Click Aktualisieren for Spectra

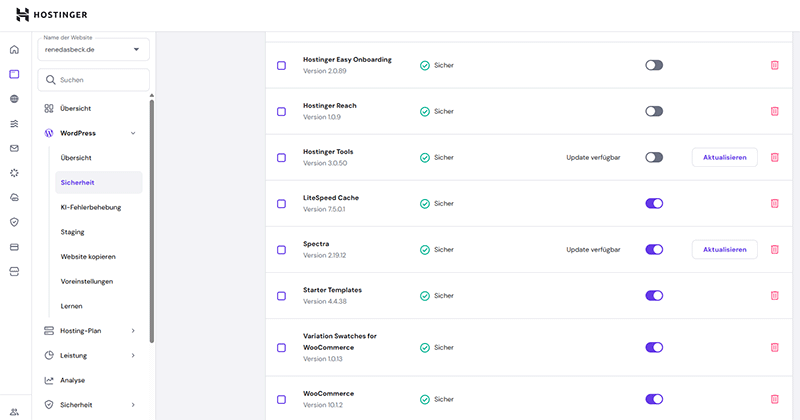(x=724, y=250)
